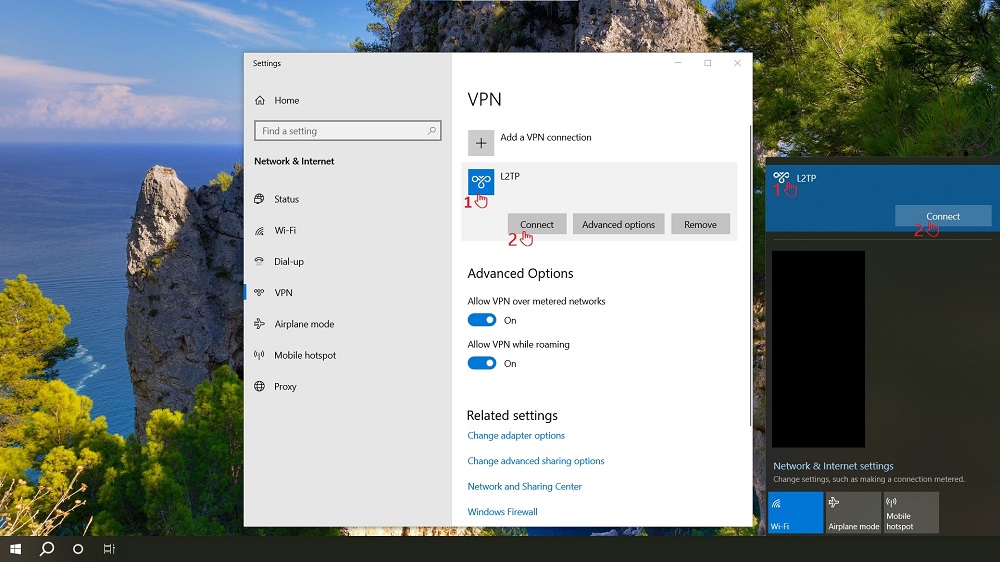Viewport: 1000px width, 562px height.
Task: Click the Mobile hotspot quick action tile
Action: [x=911, y=512]
